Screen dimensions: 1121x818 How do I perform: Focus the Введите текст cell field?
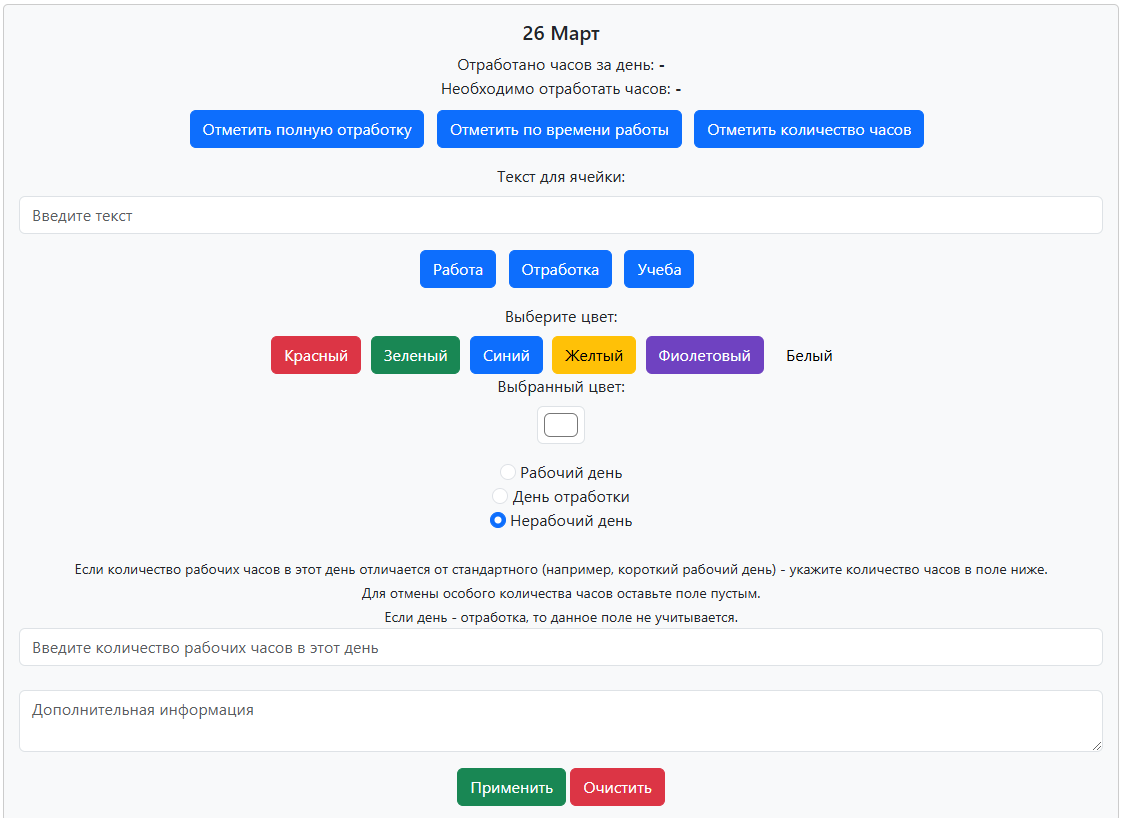coord(560,216)
